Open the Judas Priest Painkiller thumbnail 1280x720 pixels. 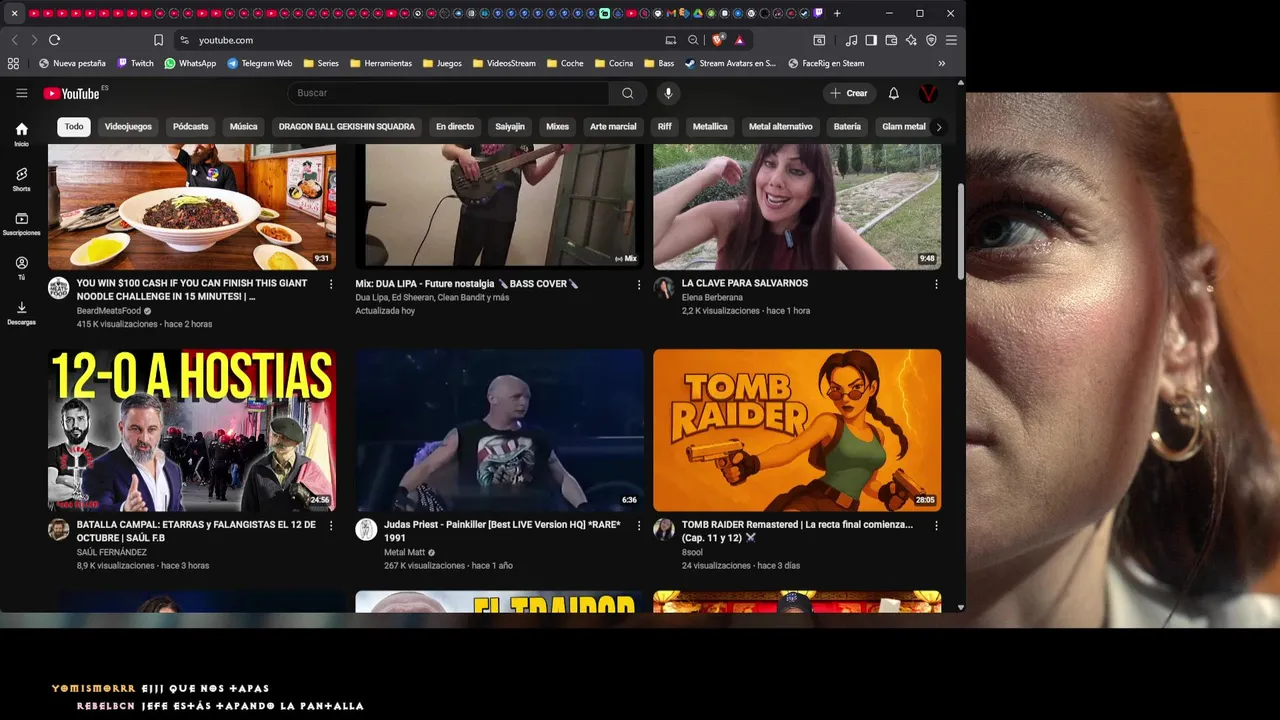[499, 430]
